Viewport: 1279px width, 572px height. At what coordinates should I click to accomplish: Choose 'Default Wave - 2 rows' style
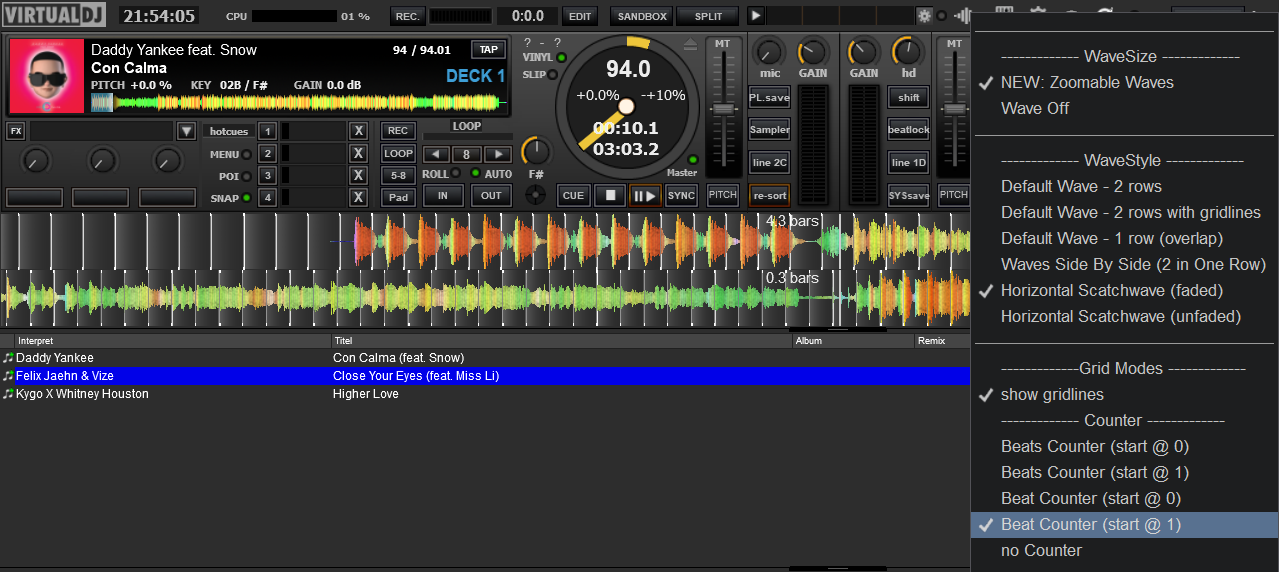coord(1081,186)
